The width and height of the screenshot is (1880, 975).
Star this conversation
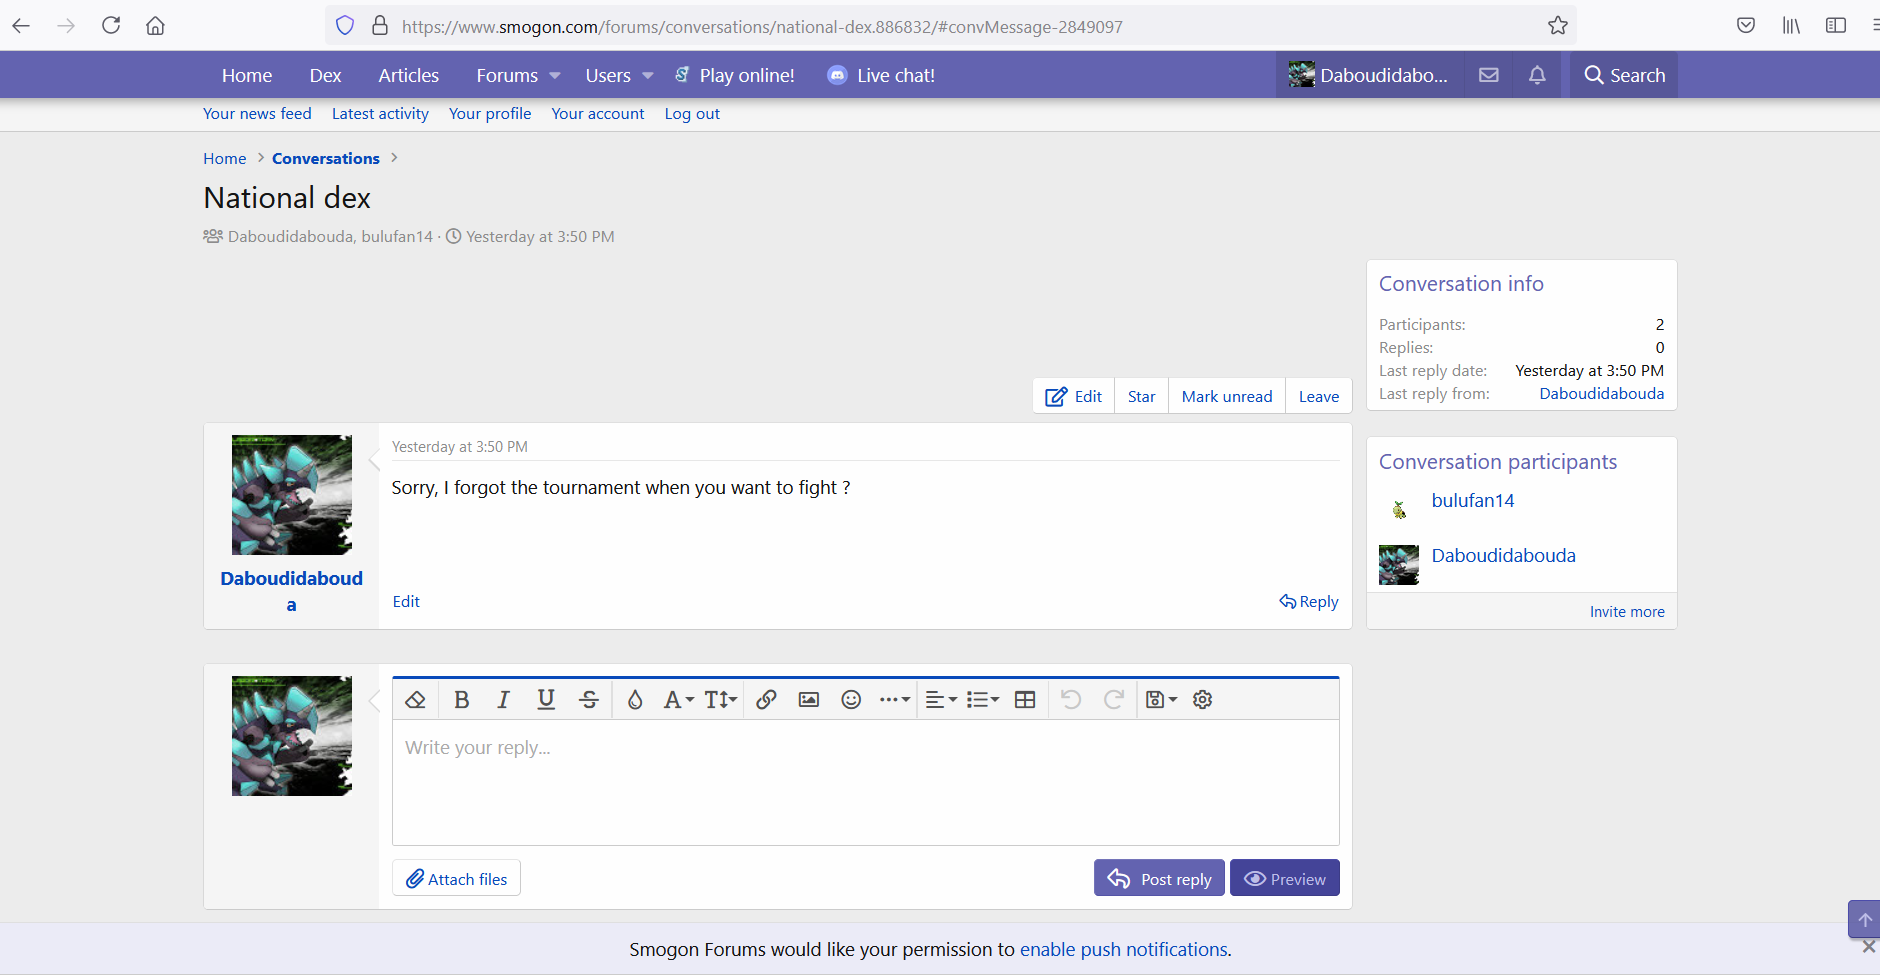1141,396
